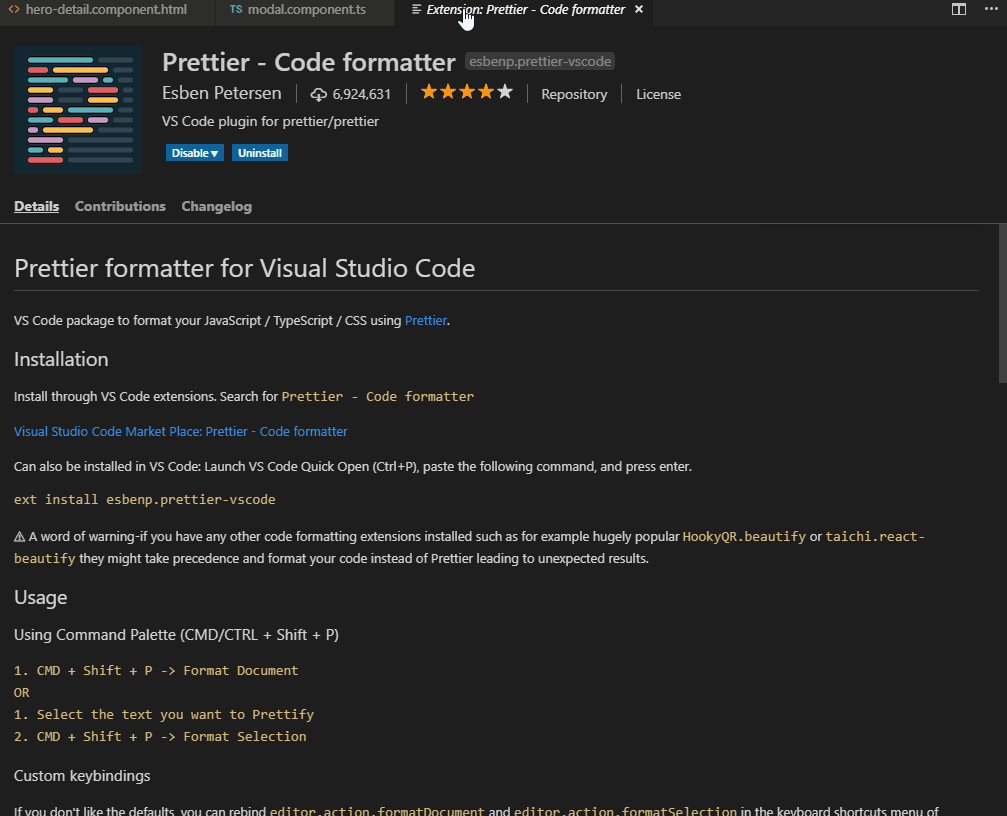Open the modal.component.ts tab

point(305,10)
